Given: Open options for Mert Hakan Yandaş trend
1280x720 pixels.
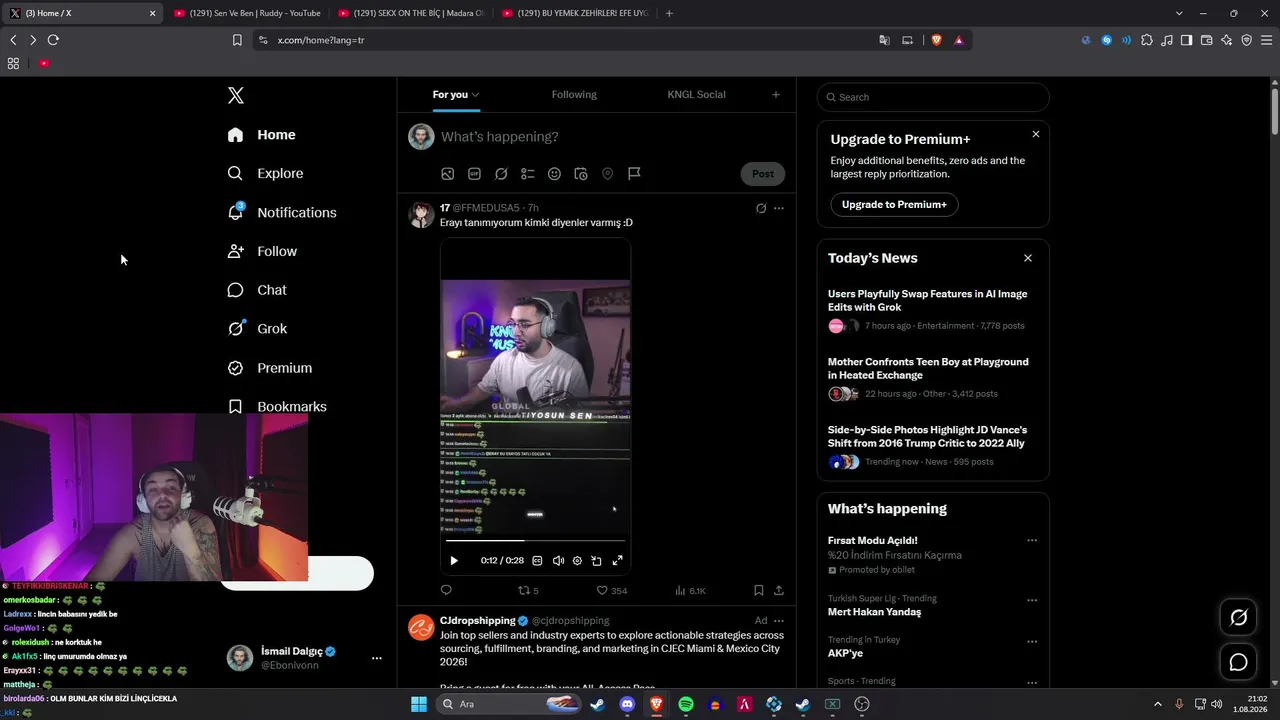Looking at the screenshot, I should click(x=1032, y=600).
